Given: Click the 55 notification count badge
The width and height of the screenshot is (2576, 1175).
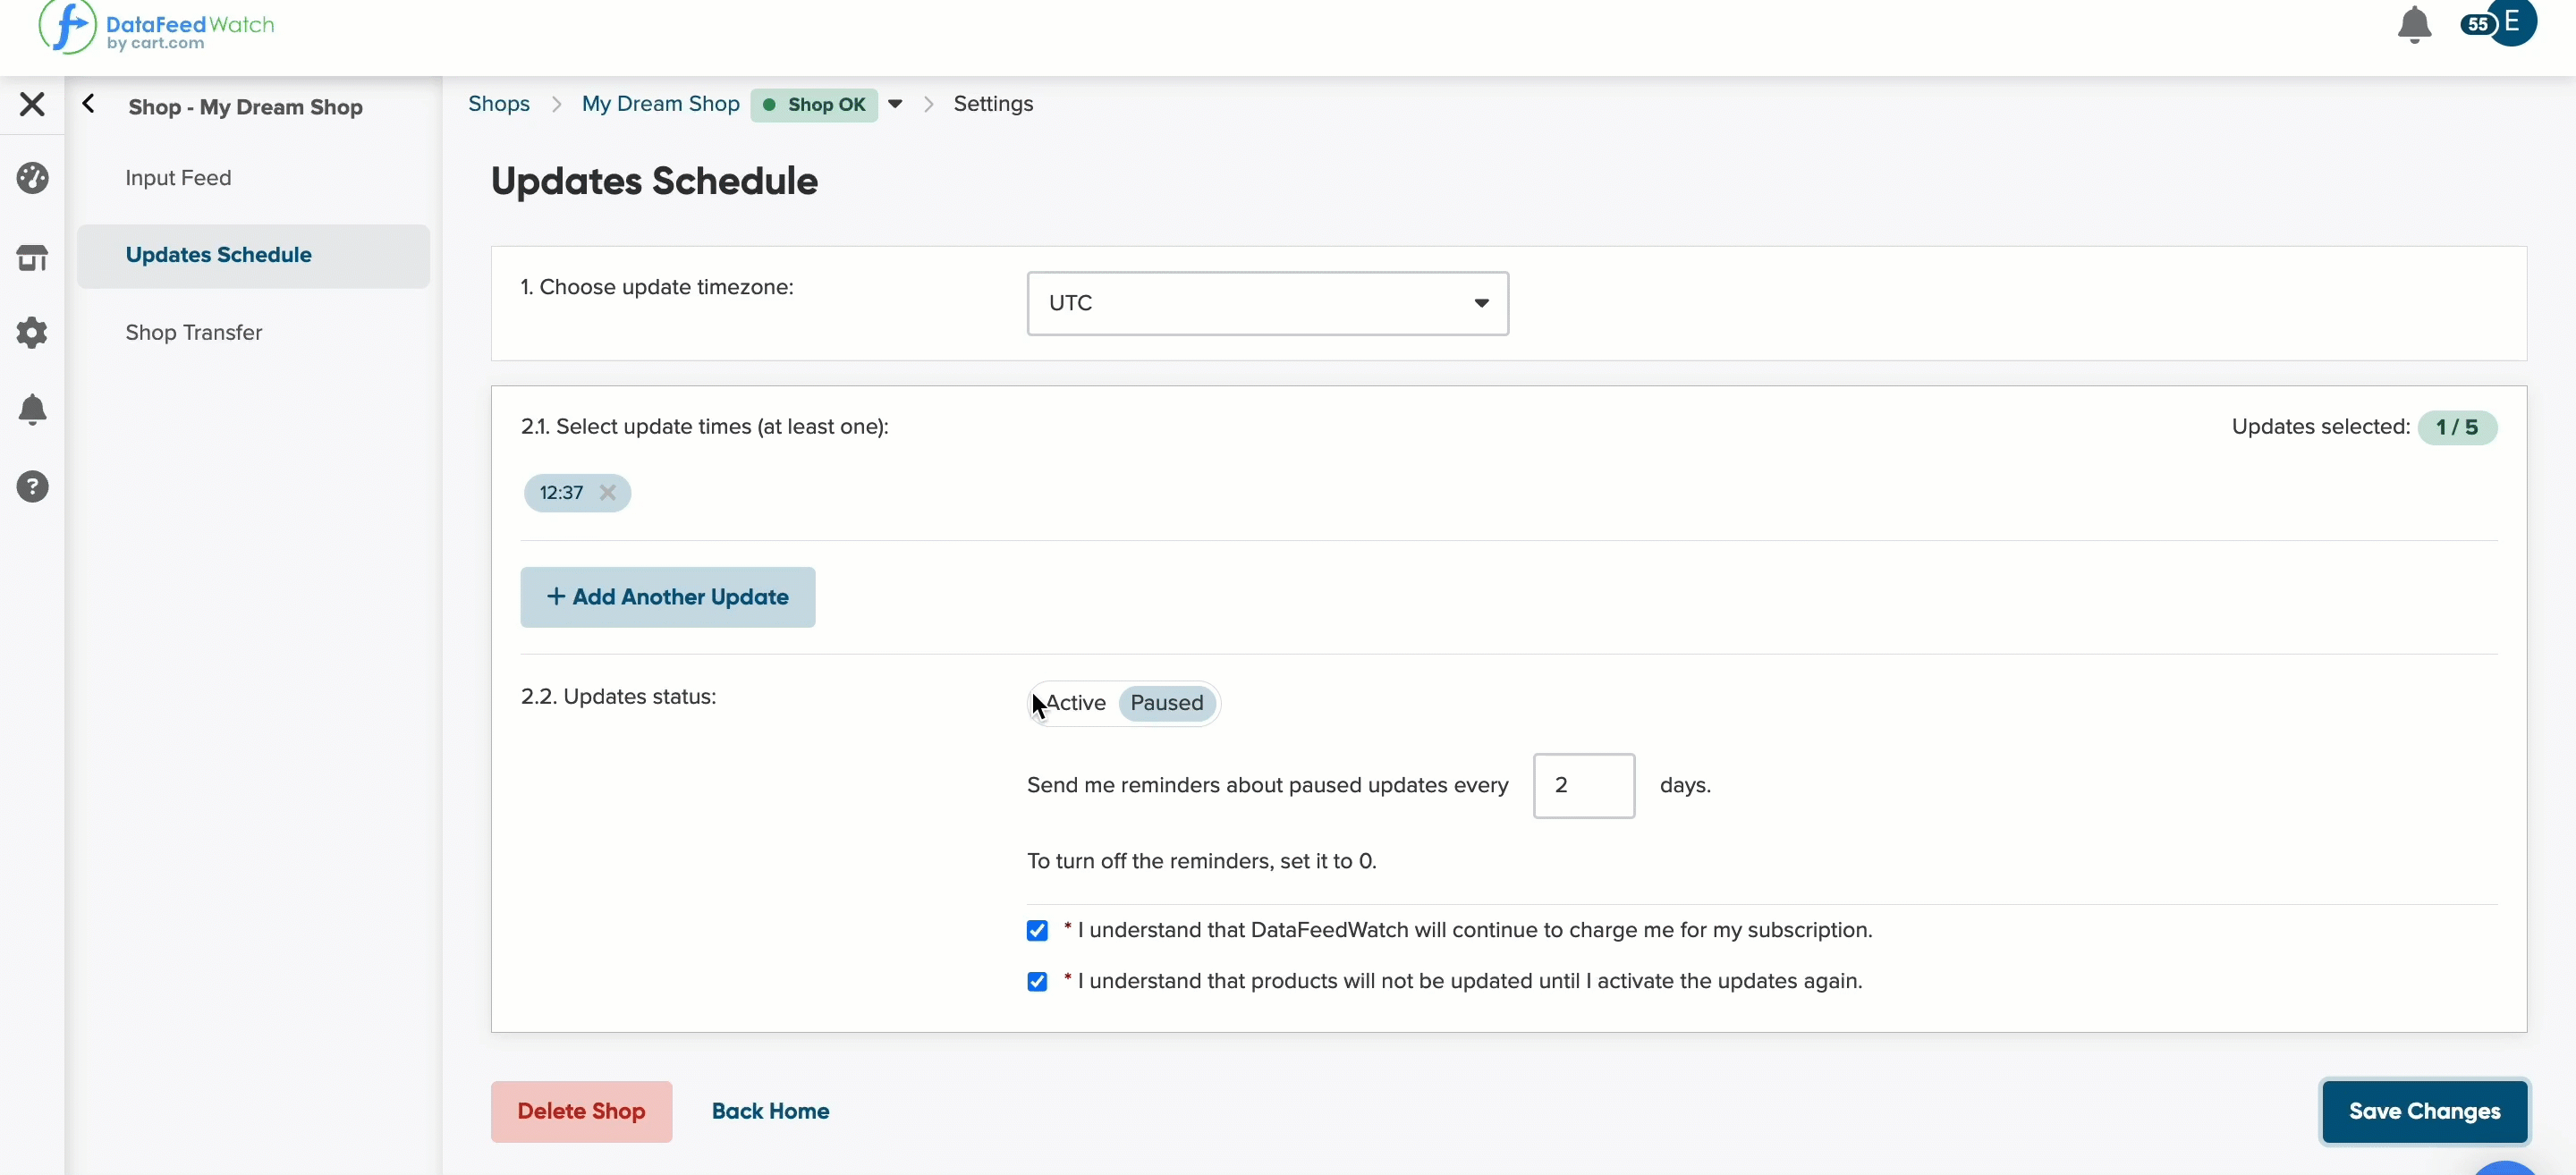Looking at the screenshot, I should 2477,24.
